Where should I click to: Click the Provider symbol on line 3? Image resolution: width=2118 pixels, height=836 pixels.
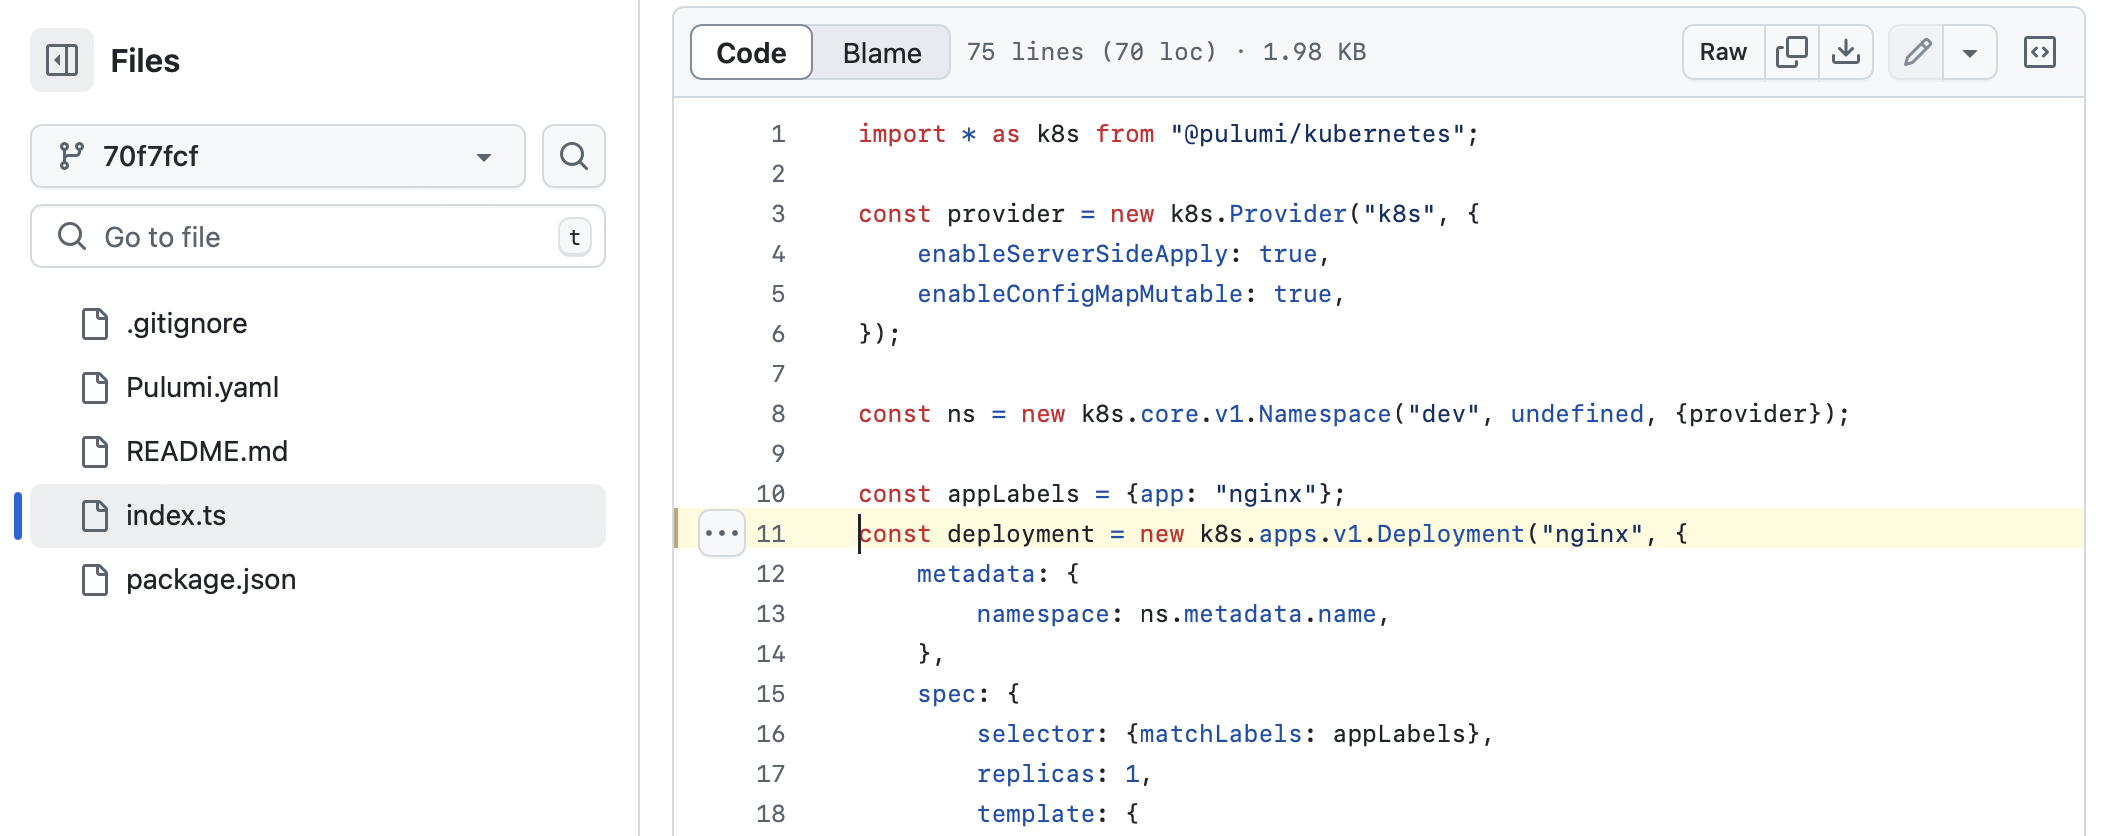pos(1288,214)
